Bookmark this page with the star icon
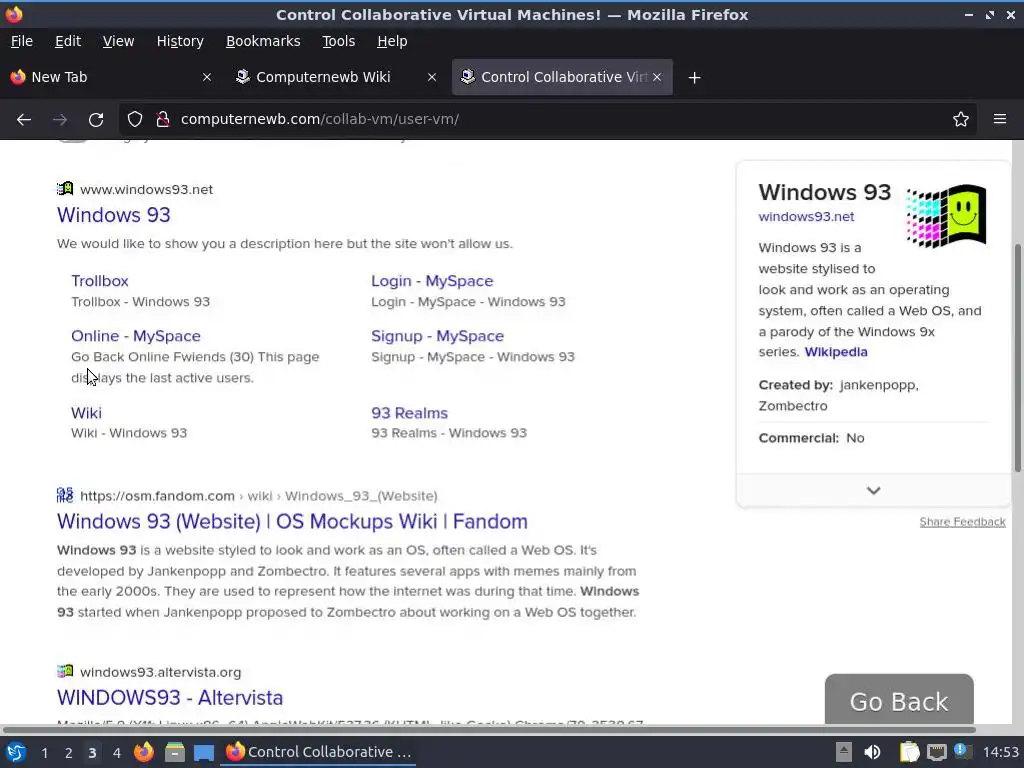The image size is (1024, 768). click(960, 120)
